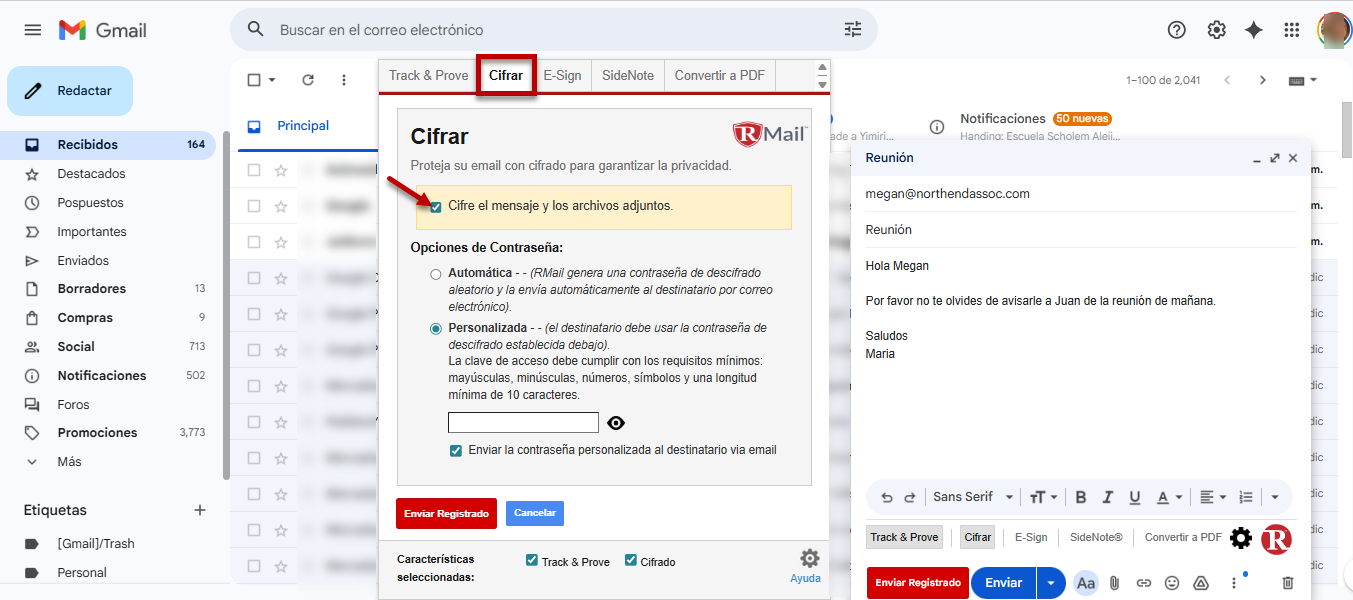Select the Automática password option
Screen dimensions: 1353x600
[x=435, y=273]
